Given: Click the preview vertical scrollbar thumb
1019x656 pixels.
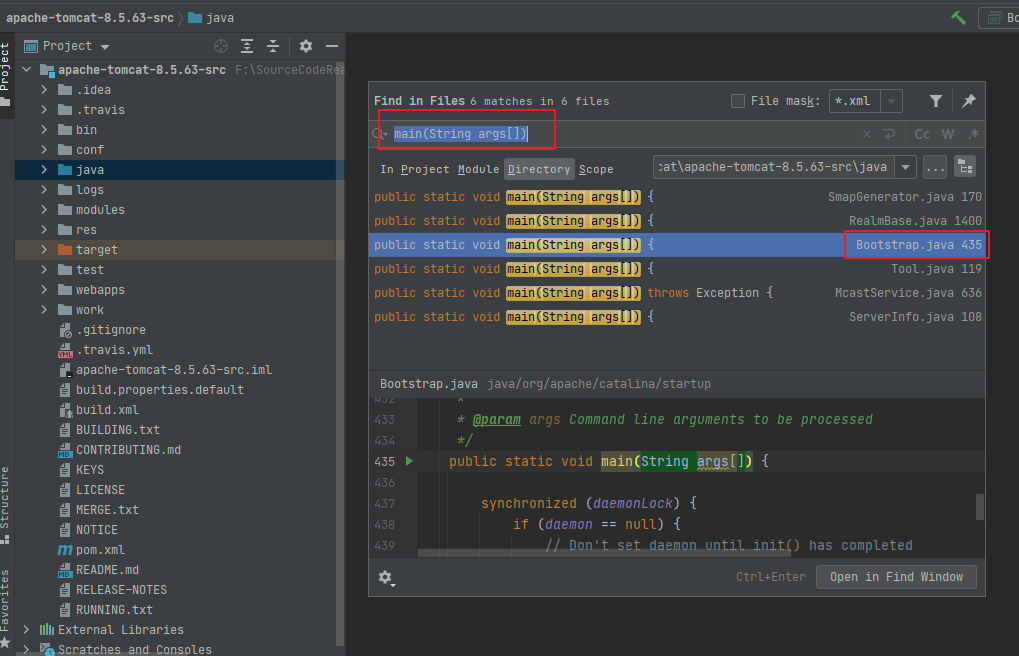Looking at the screenshot, I should coord(979,507).
